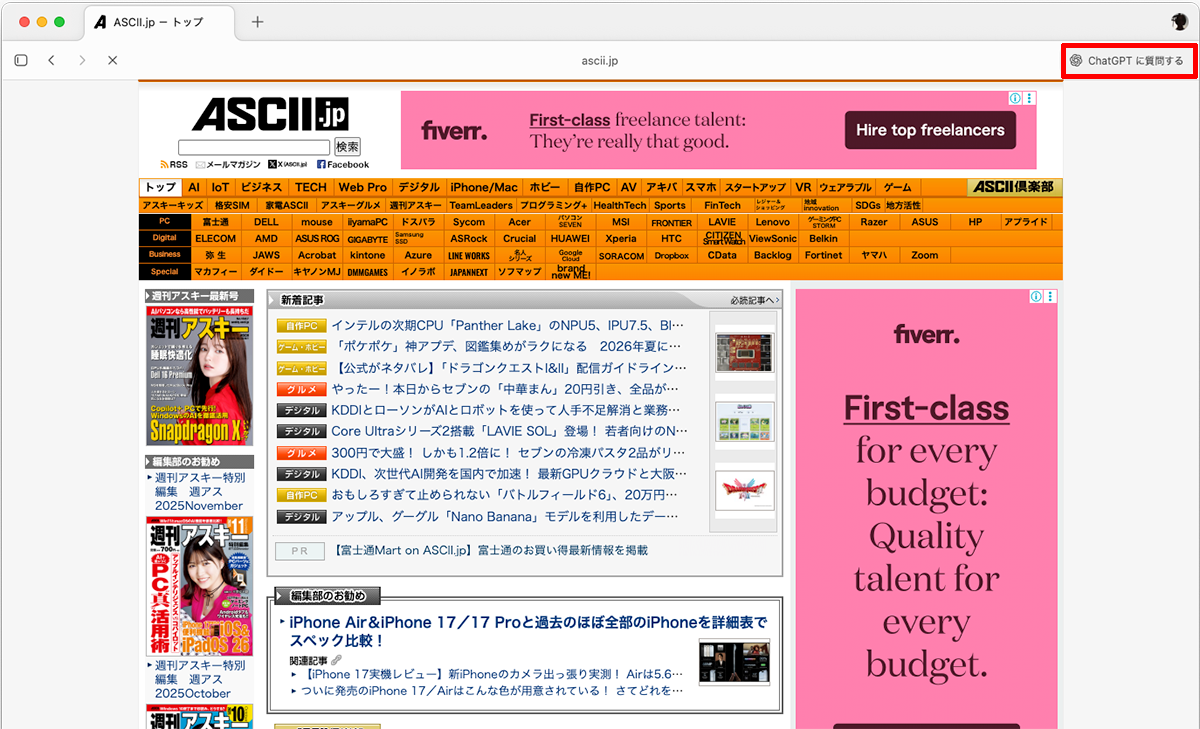Stop loading with the X icon
Image resolution: width=1200 pixels, height=729 pixels.
pos(113,60)
